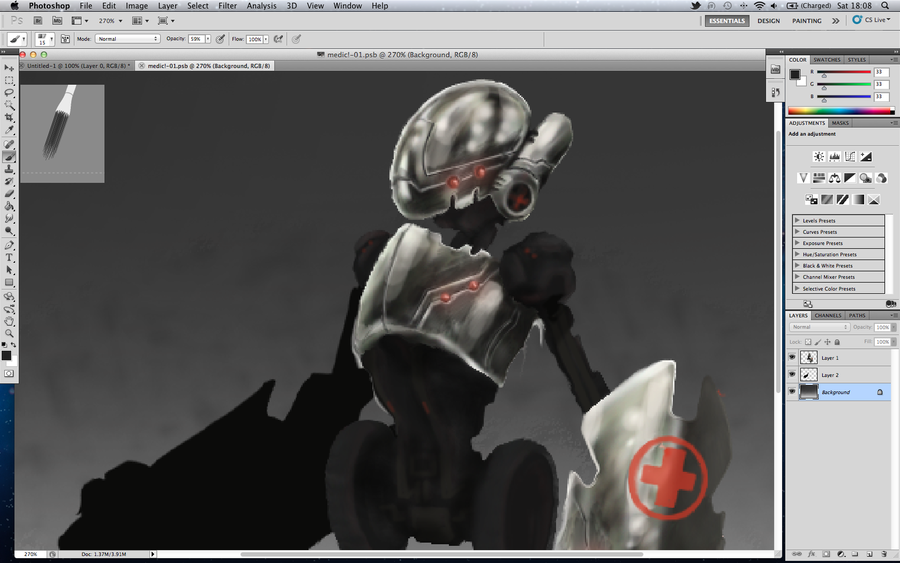Enable airbrush mode next to Flow

pos(278,39)
